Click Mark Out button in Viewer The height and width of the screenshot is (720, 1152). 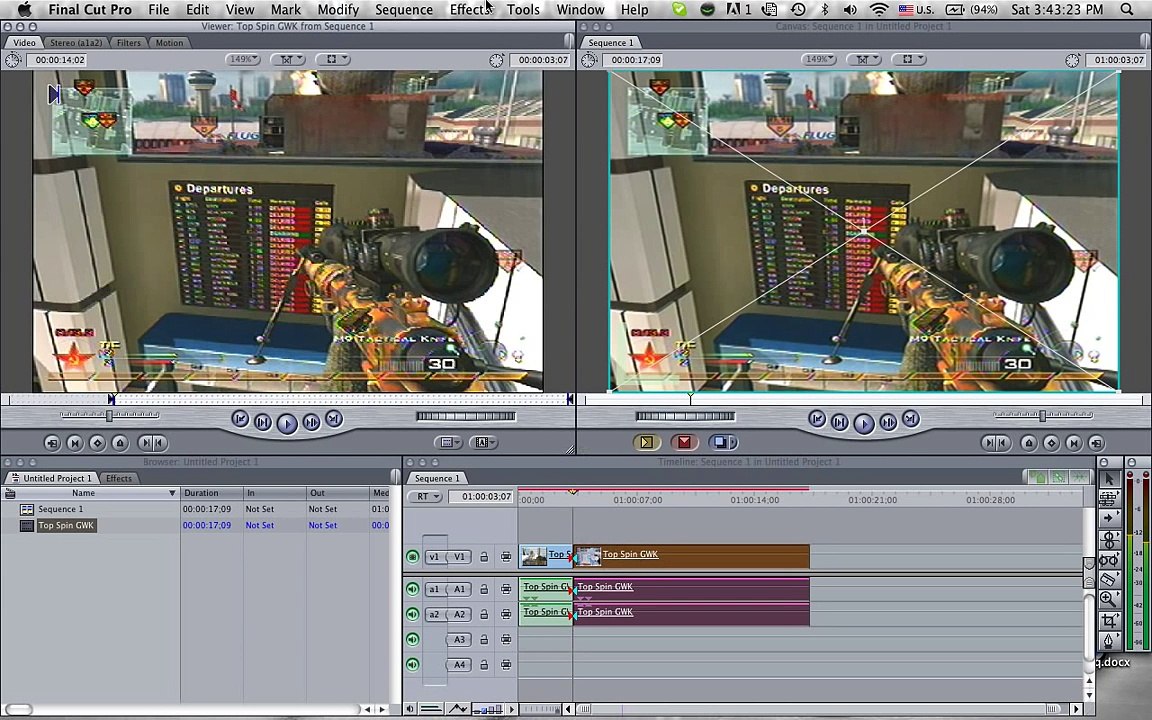(x=159, y=443)
